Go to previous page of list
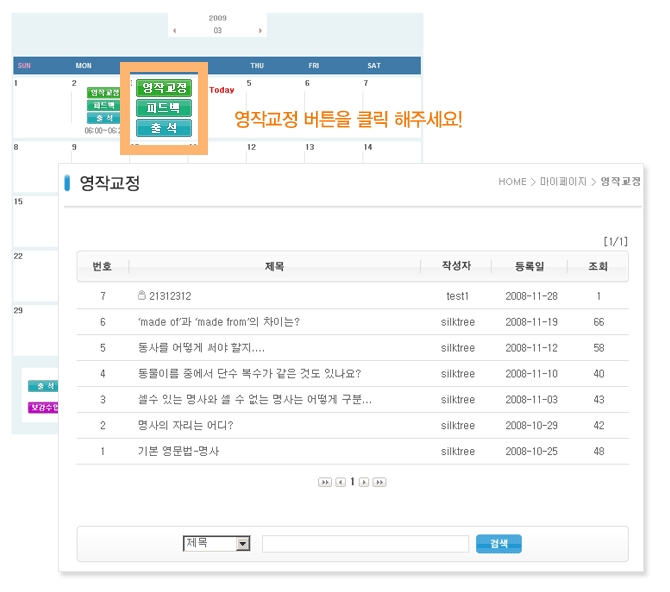The height and width of the screenshot is (592, 670). [340, 482]
